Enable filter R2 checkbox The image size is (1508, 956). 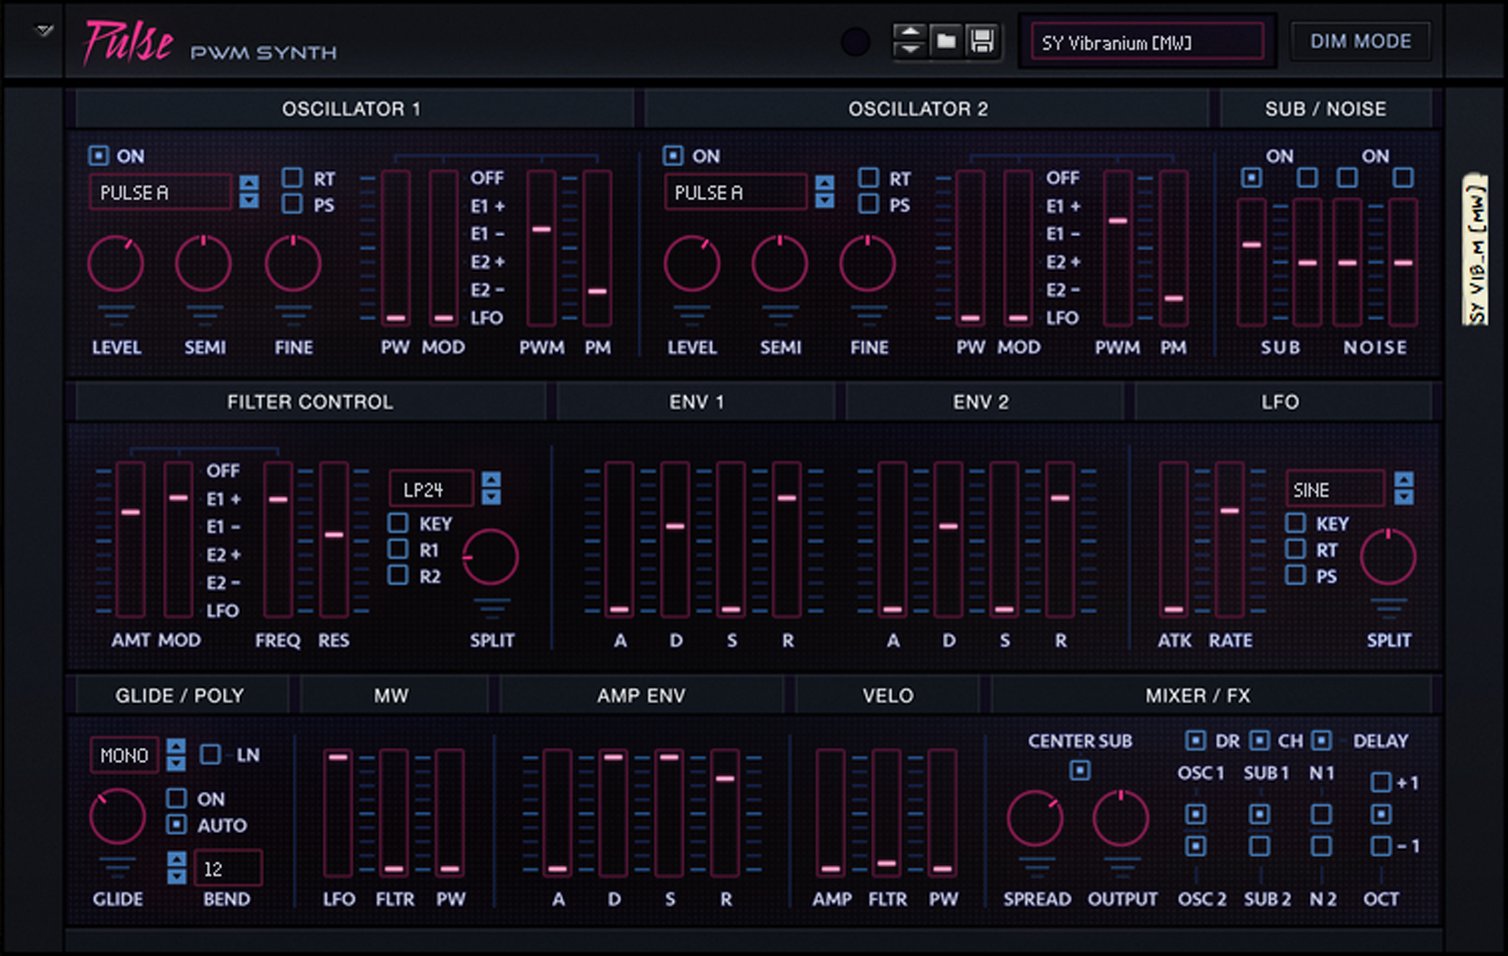click(x=398, y=575)
